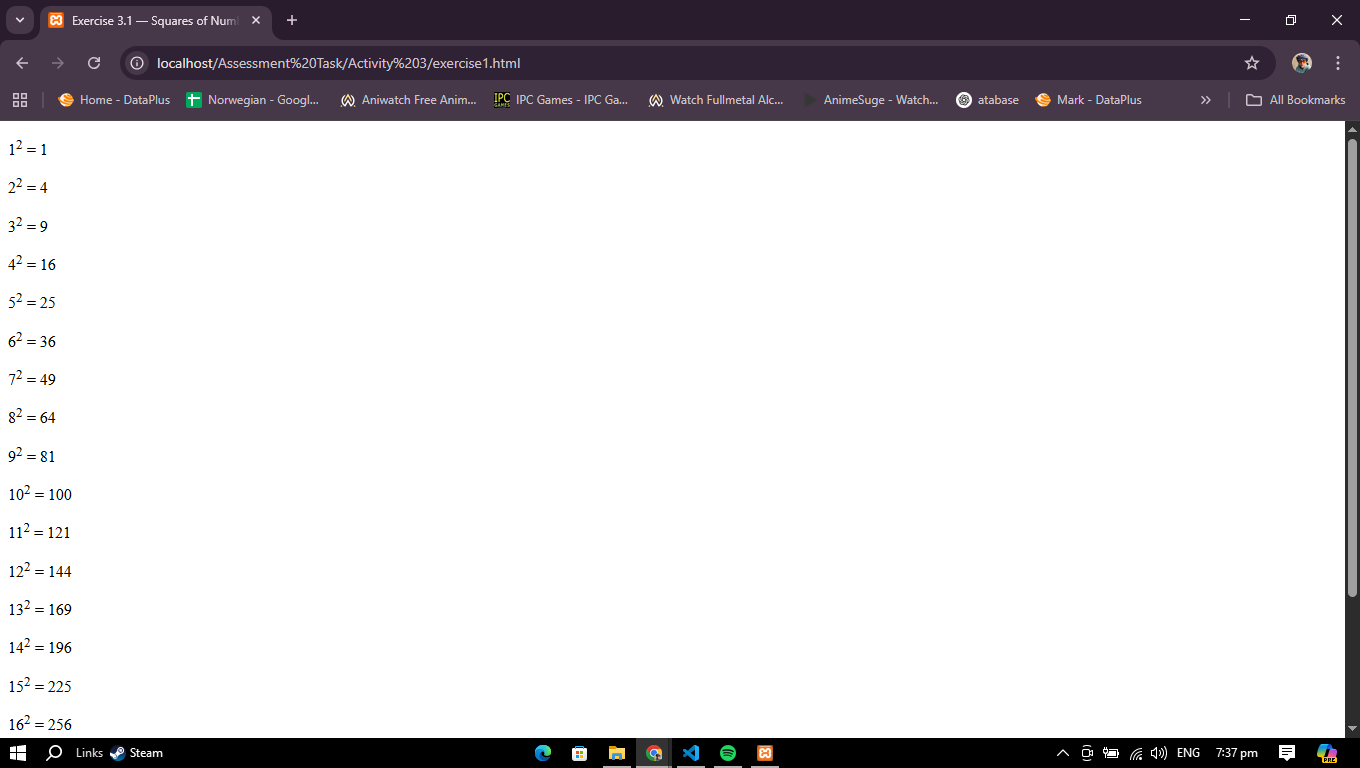Image resolution: width=1360 pixels, height=768 pixels.
Task: Show hidden bookmarks with the chevron
Action: (x=1205, y=100)
